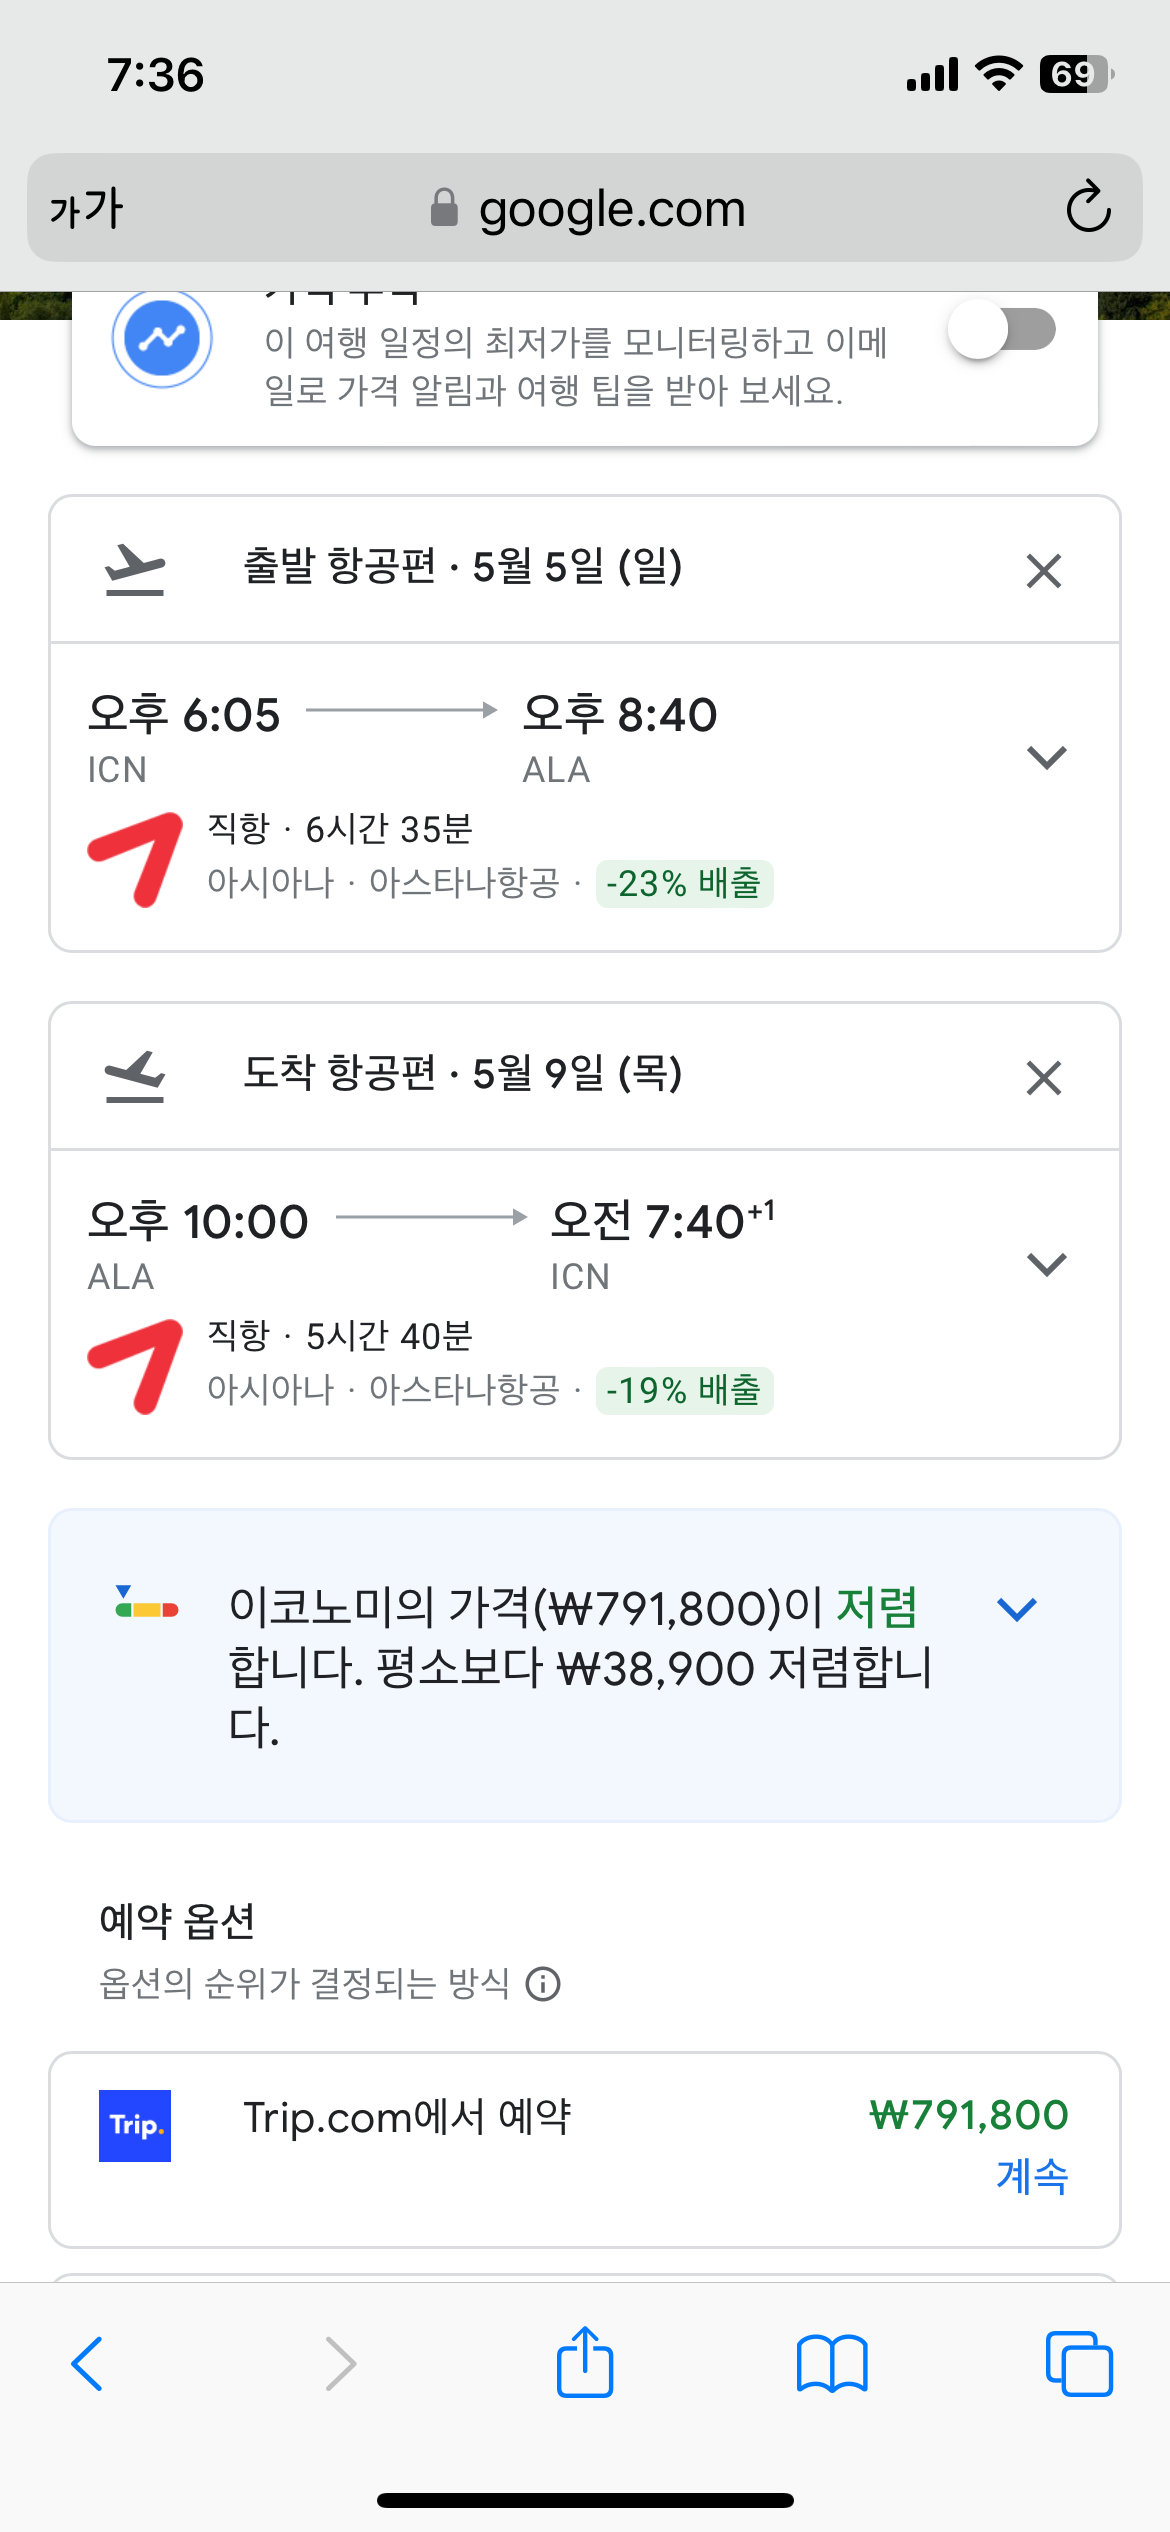Open the 가가 text size menu
This screenshot has width=1170, height=2532.
tap(86, 208)
